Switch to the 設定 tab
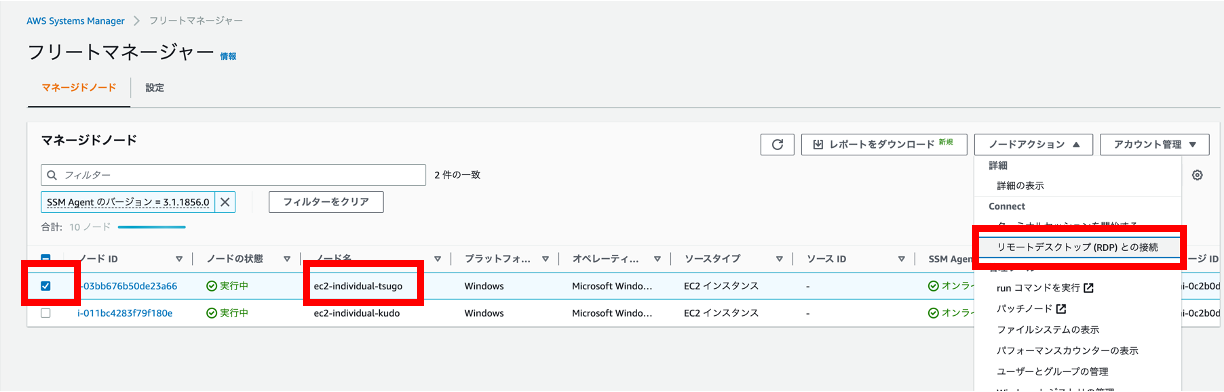 tap(155, 88)
